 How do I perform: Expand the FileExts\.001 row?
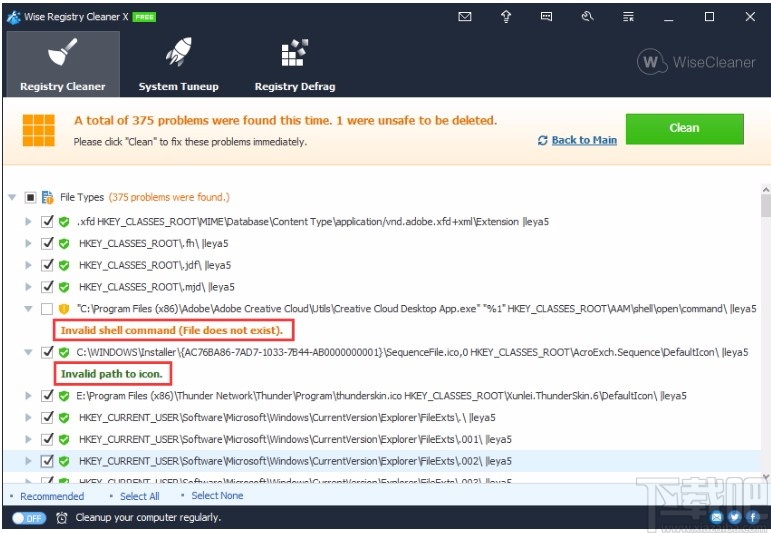tap(29, 439)
